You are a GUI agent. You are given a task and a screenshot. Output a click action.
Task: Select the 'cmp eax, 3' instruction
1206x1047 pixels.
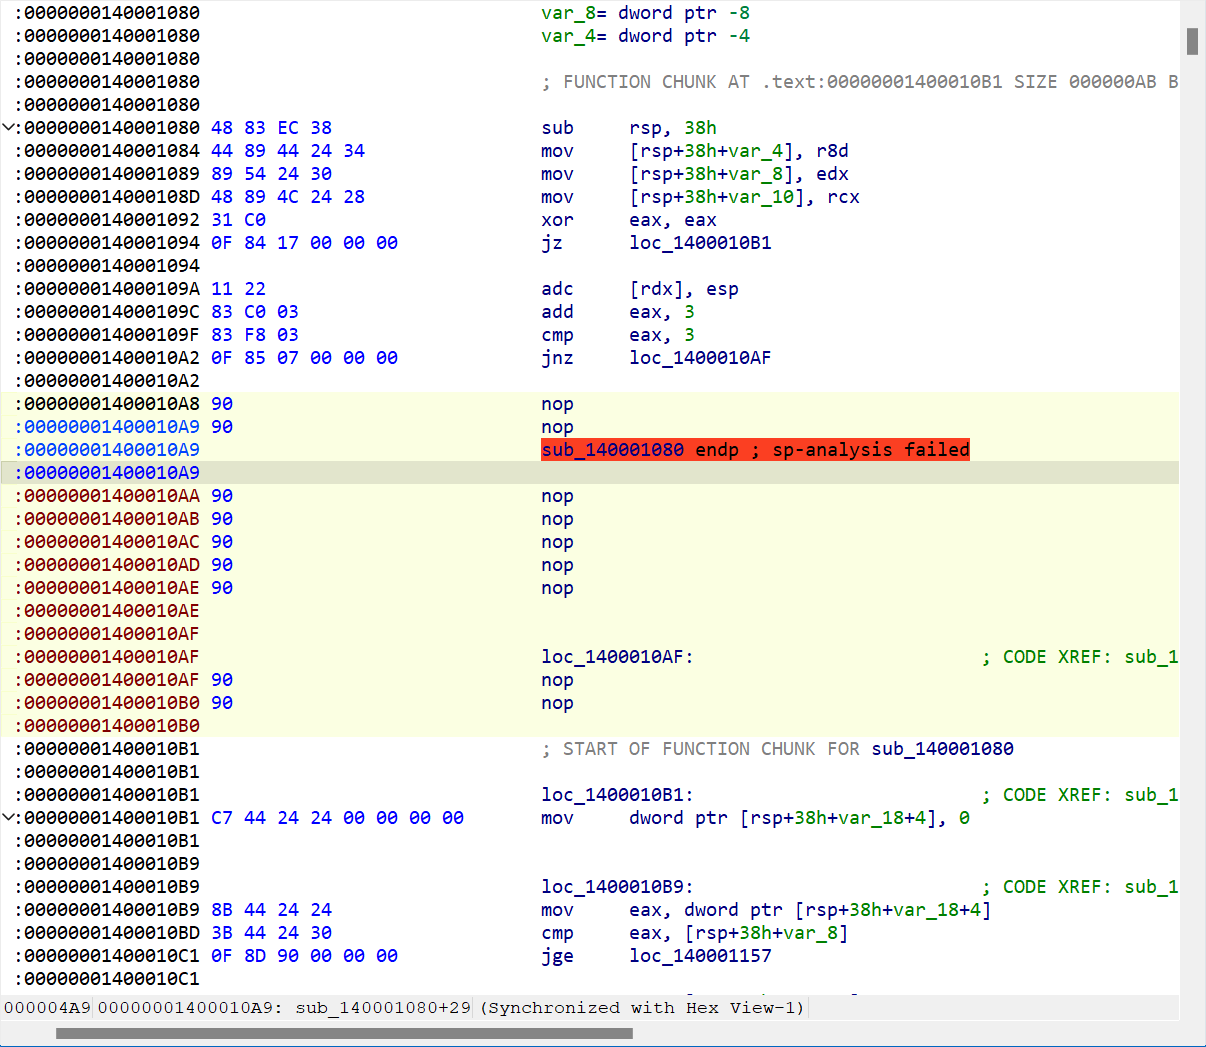(x=618, y=335)
